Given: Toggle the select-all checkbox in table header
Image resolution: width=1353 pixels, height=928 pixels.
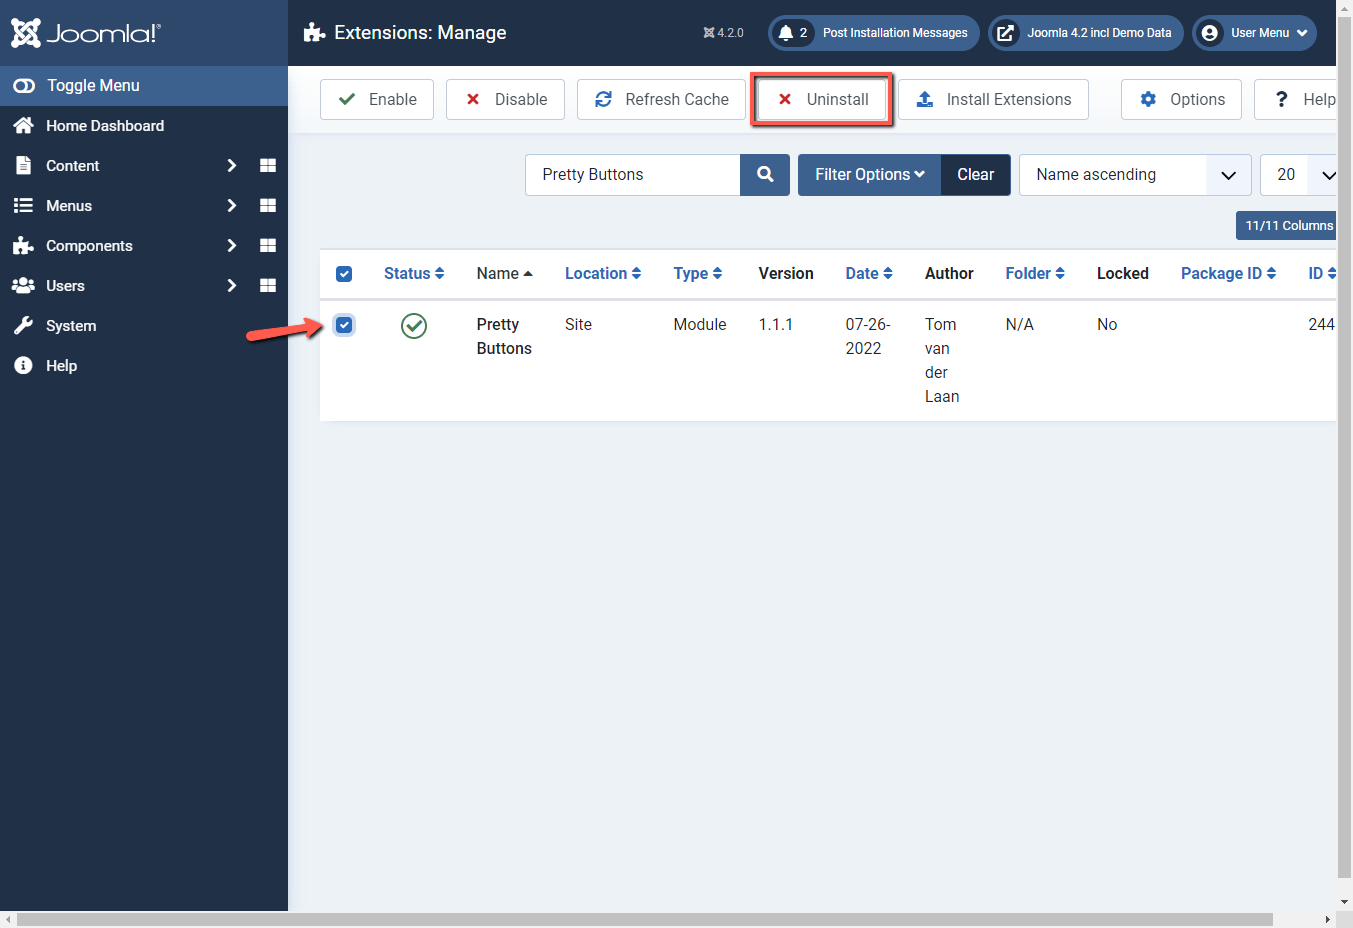Looking at the screenshot, I should [344, 272].
